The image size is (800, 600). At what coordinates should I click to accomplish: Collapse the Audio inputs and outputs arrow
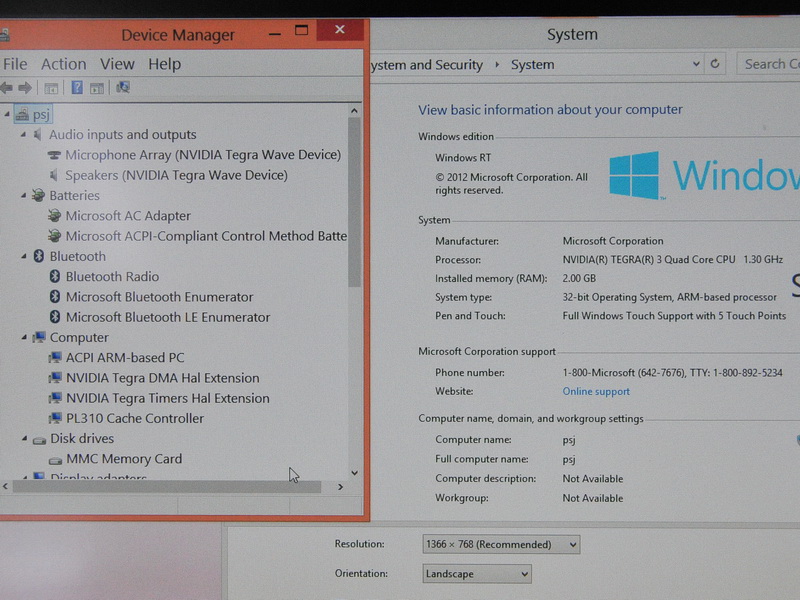point(23,135)
